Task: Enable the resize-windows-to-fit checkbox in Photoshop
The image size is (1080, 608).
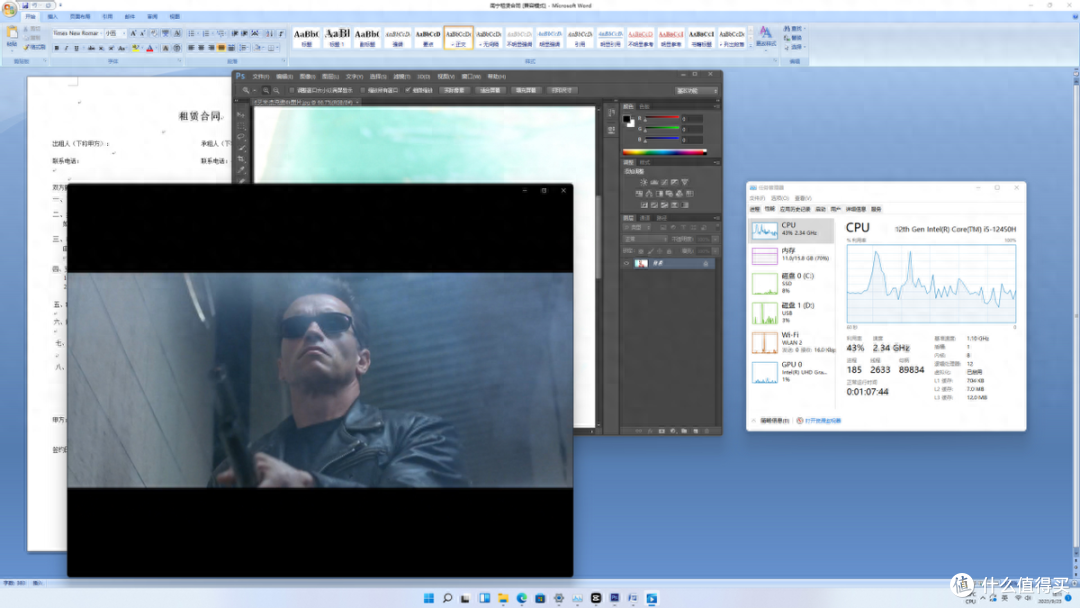Action: point(292,90)
